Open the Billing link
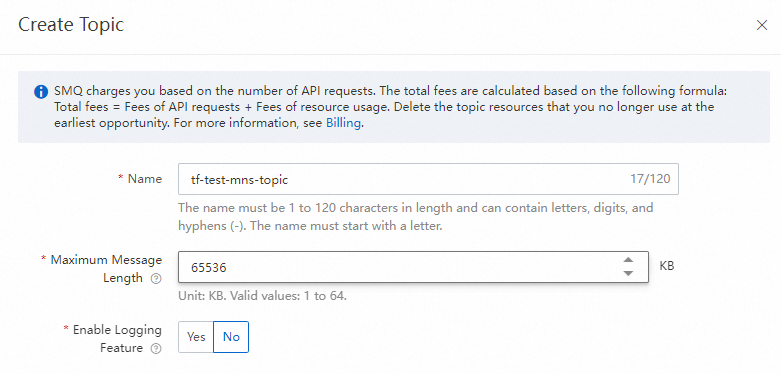 coord(343,123)
